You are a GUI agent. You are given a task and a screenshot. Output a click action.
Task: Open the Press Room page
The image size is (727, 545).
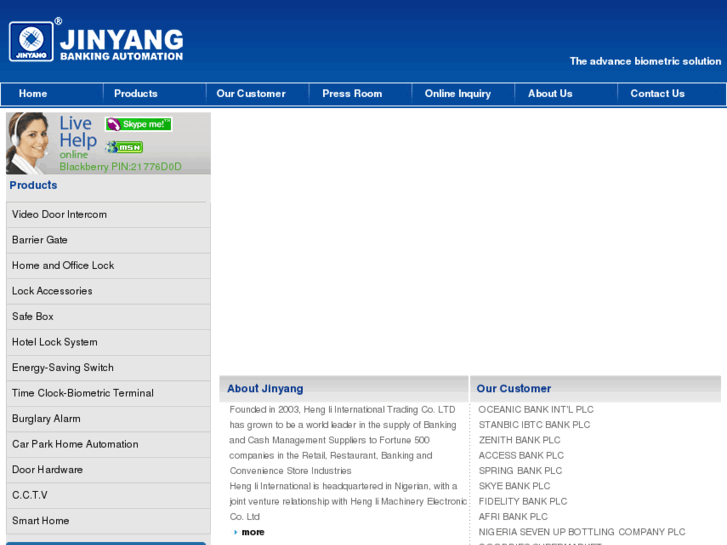coord(352,94)
